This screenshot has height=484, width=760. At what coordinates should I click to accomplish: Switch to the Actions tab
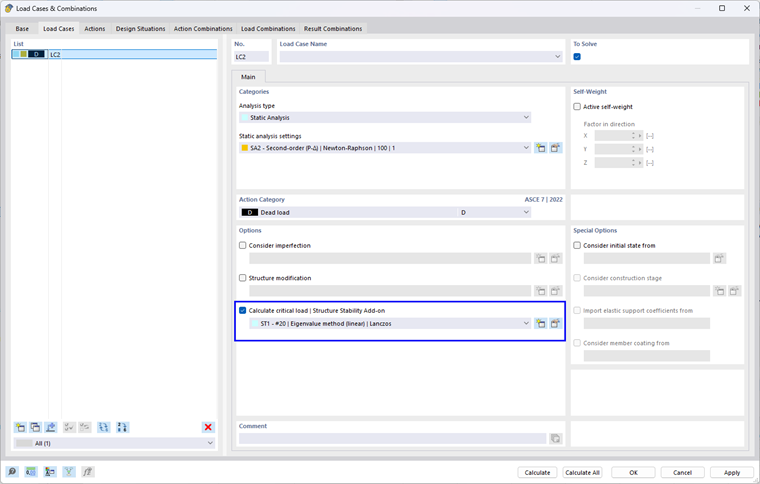(95, 29)
